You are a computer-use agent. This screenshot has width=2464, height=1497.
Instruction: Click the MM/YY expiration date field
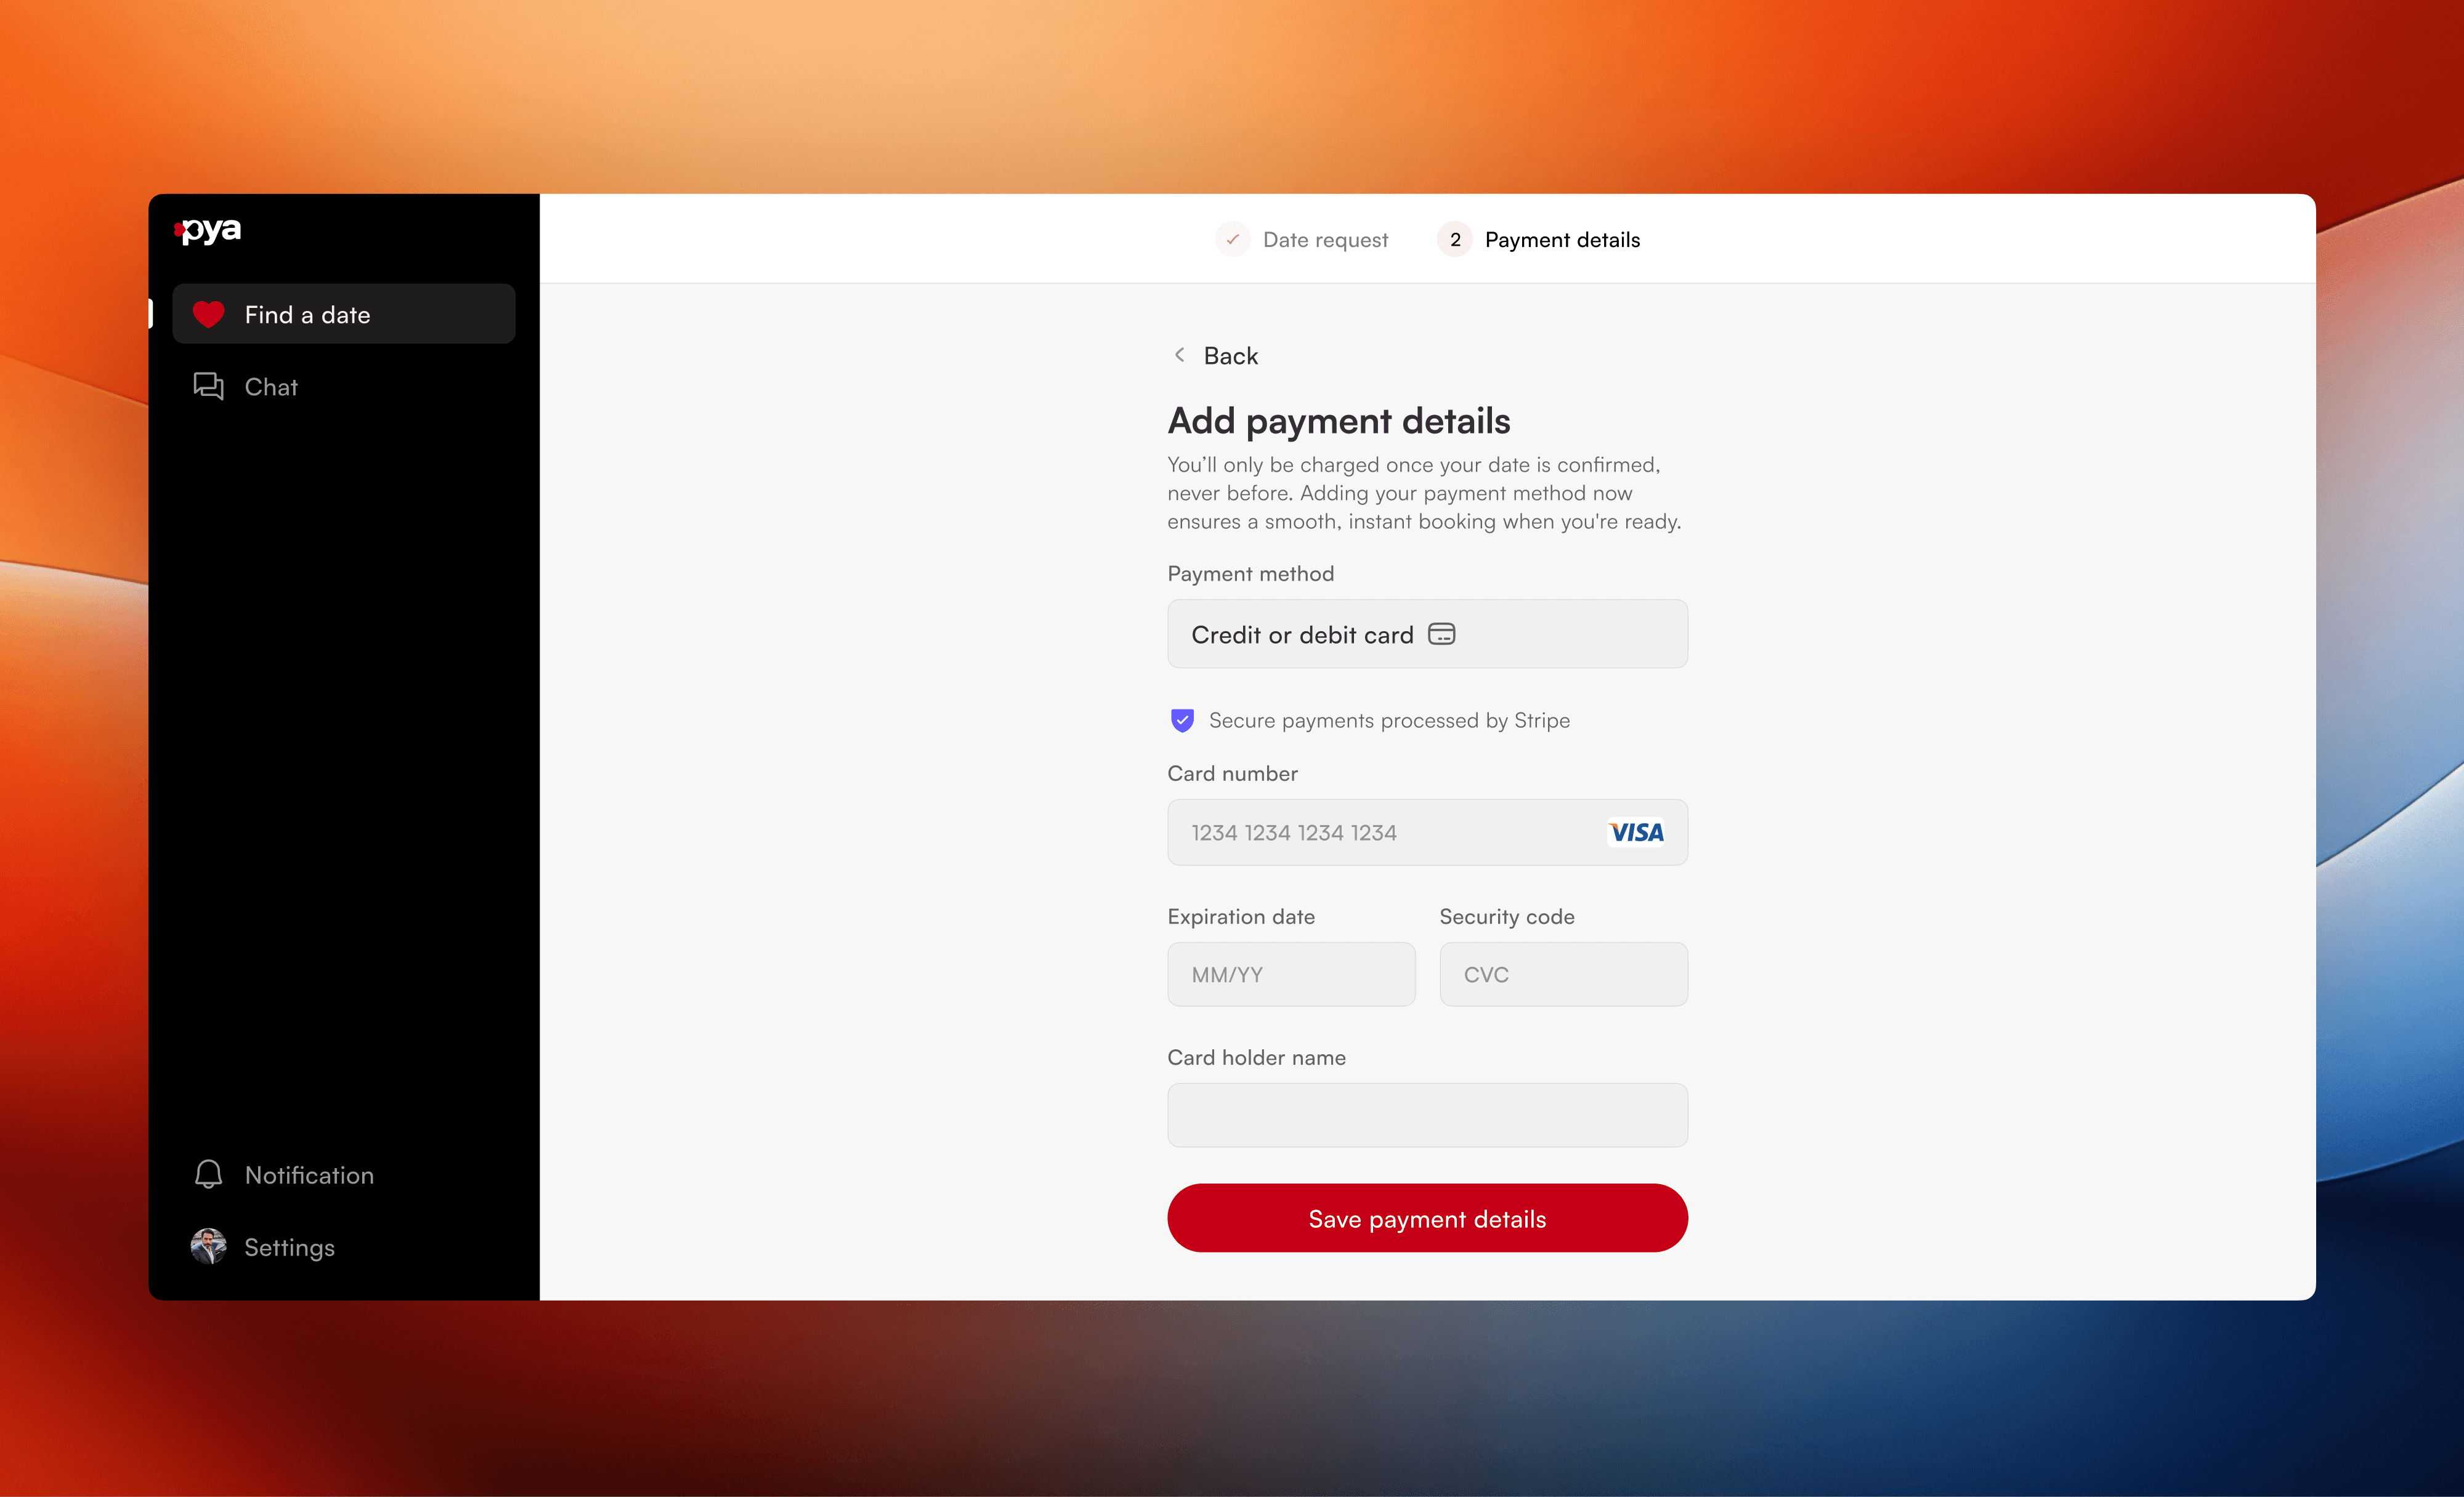point(1290,974)
